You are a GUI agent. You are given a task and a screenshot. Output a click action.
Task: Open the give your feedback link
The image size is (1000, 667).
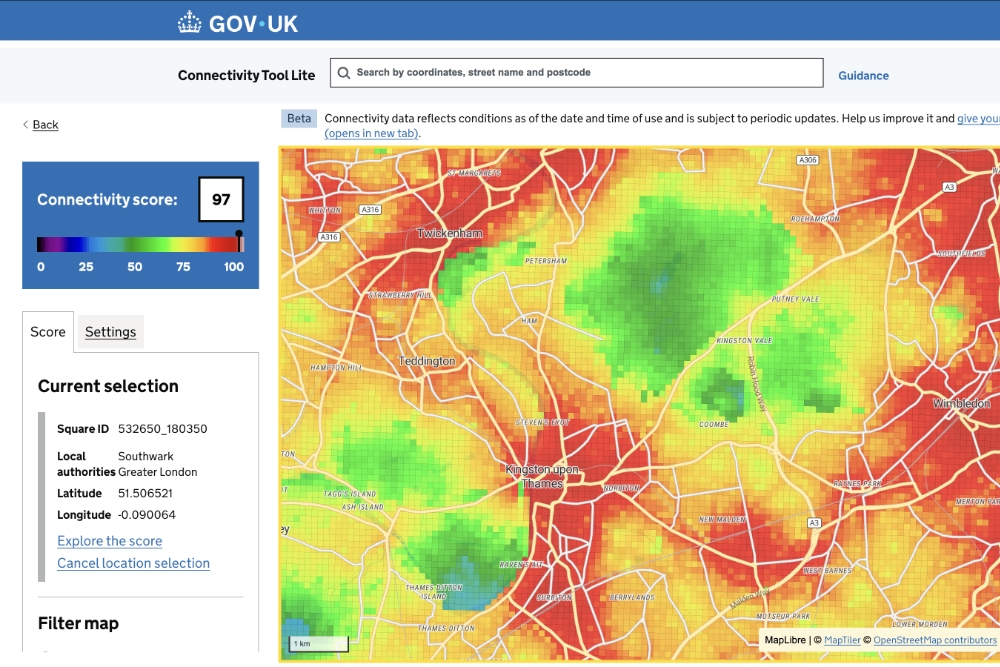click(x=977, y=119)
